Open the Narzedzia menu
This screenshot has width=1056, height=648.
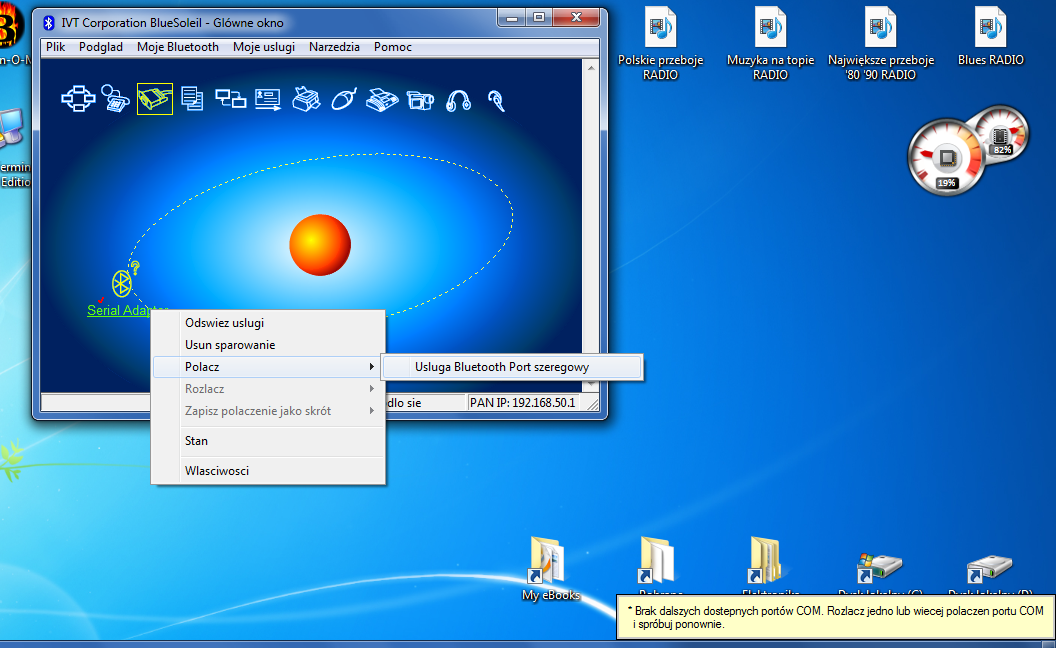(x=334, y=47)
